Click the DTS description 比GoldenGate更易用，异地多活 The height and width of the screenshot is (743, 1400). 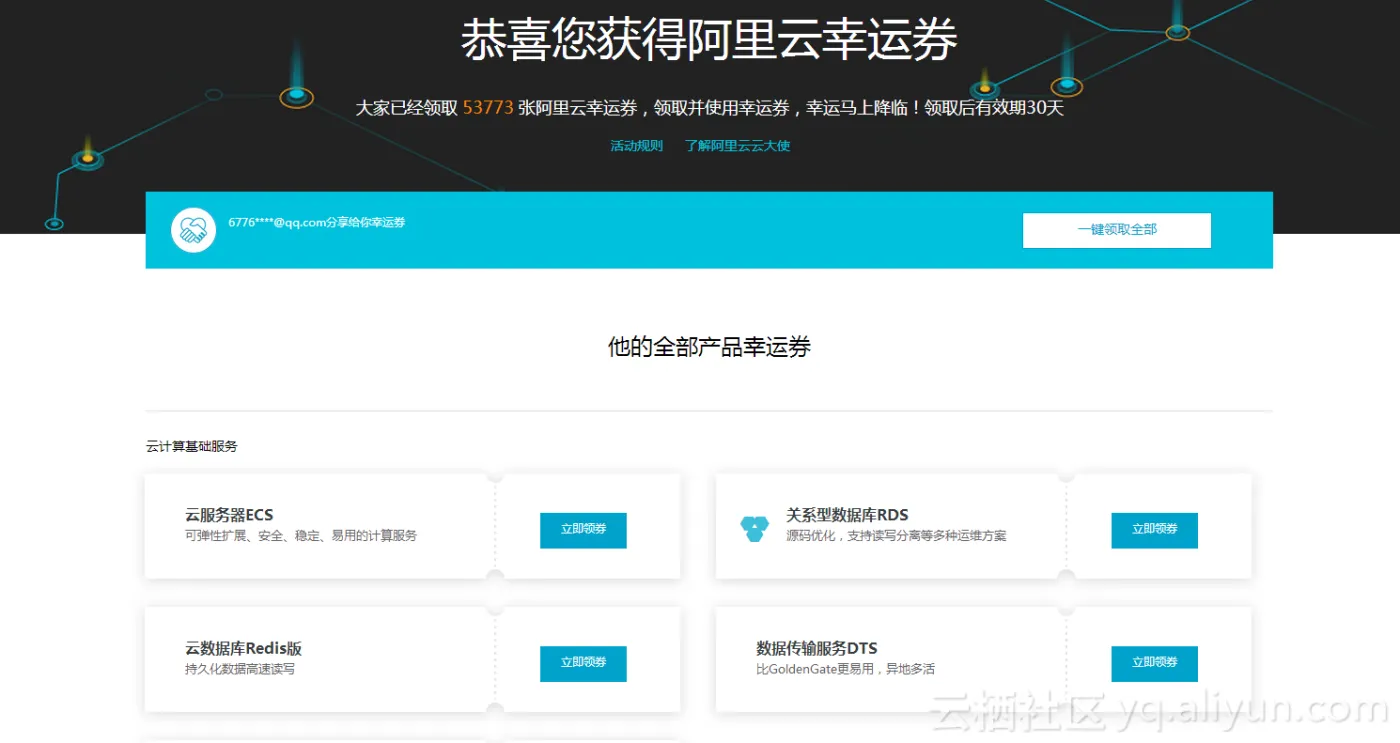(845, 669)
